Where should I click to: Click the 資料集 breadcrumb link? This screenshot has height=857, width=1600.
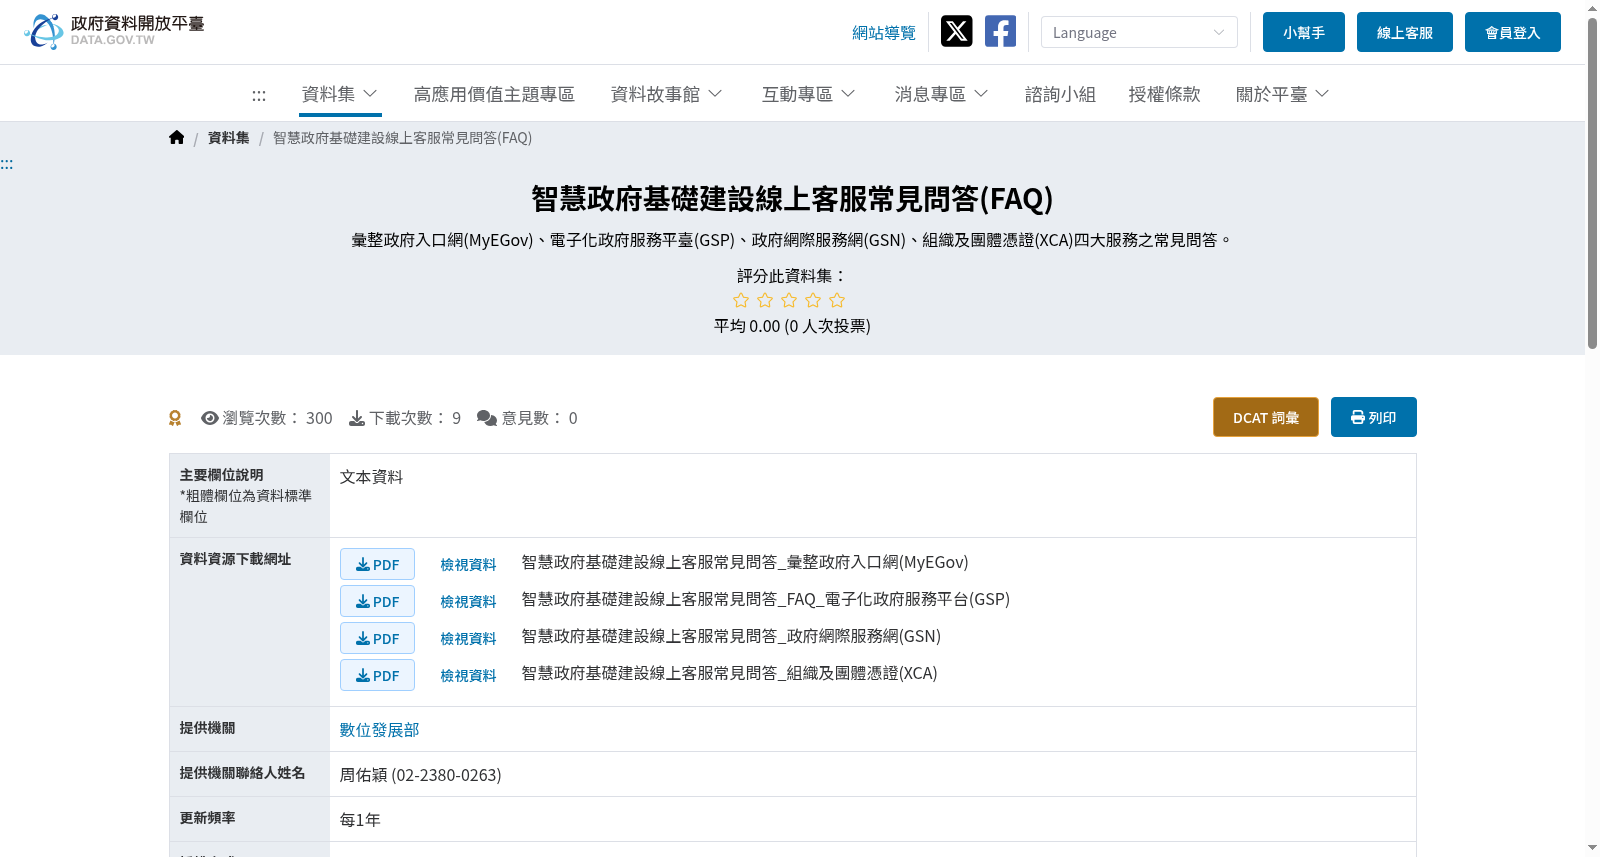(229, 138)
